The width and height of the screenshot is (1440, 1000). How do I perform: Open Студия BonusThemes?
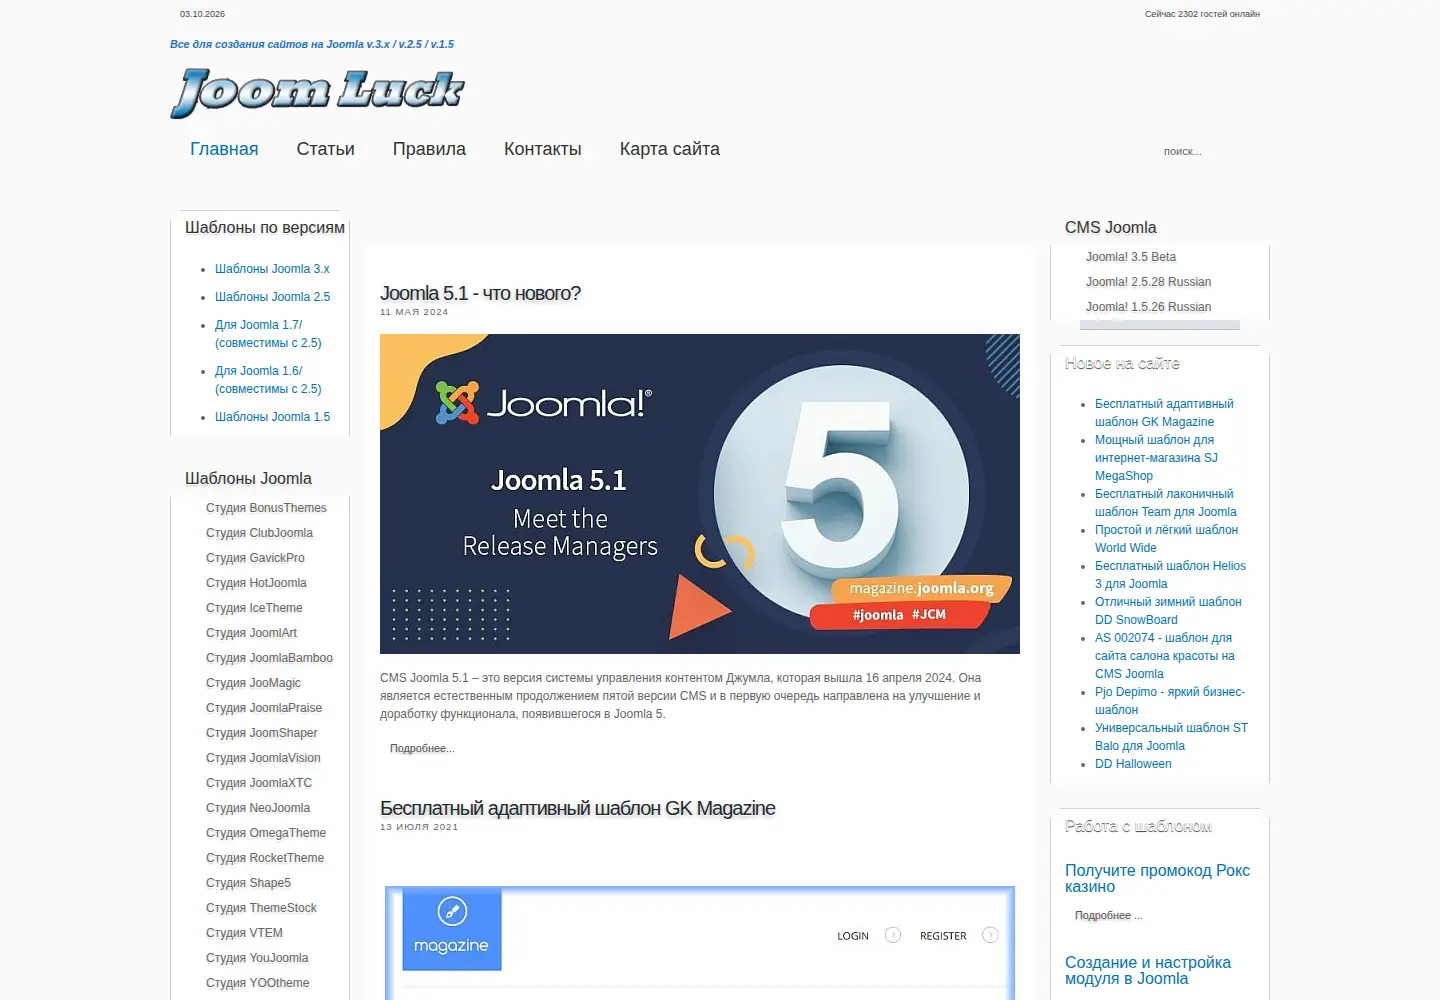pyautogui.click(x=266, y=508)
